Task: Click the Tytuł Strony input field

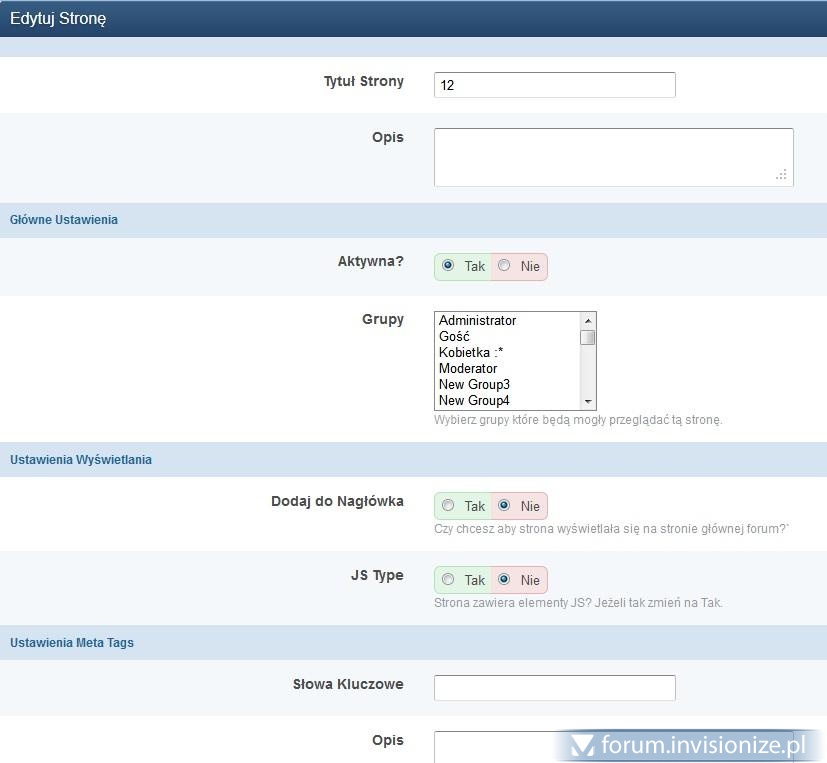Action: 554,85
